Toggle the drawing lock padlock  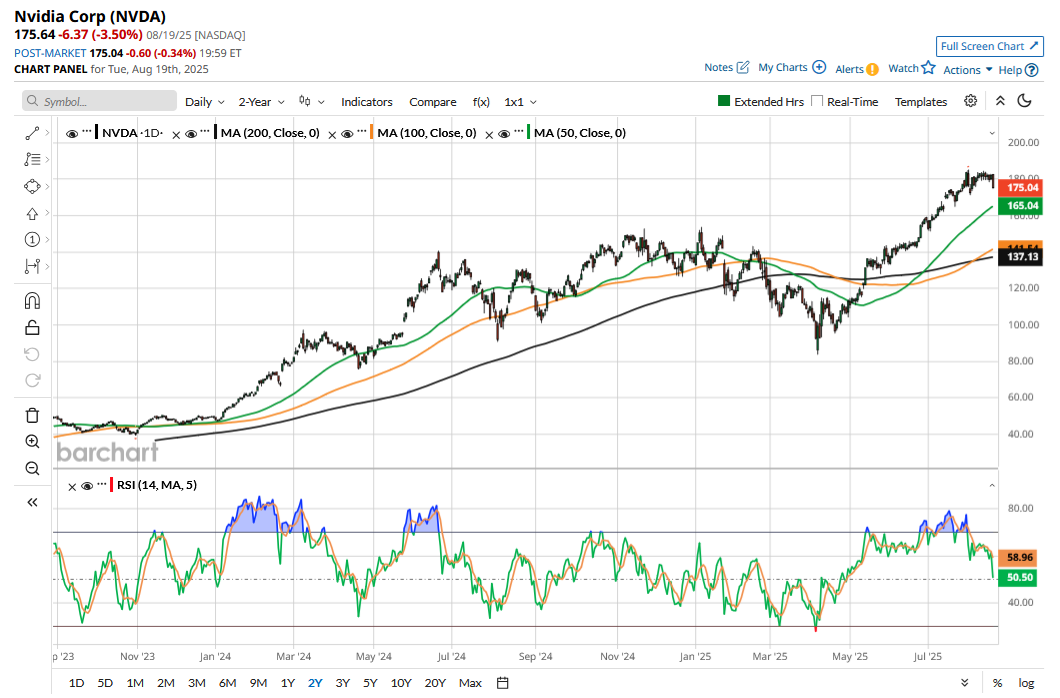click(32, 328)
